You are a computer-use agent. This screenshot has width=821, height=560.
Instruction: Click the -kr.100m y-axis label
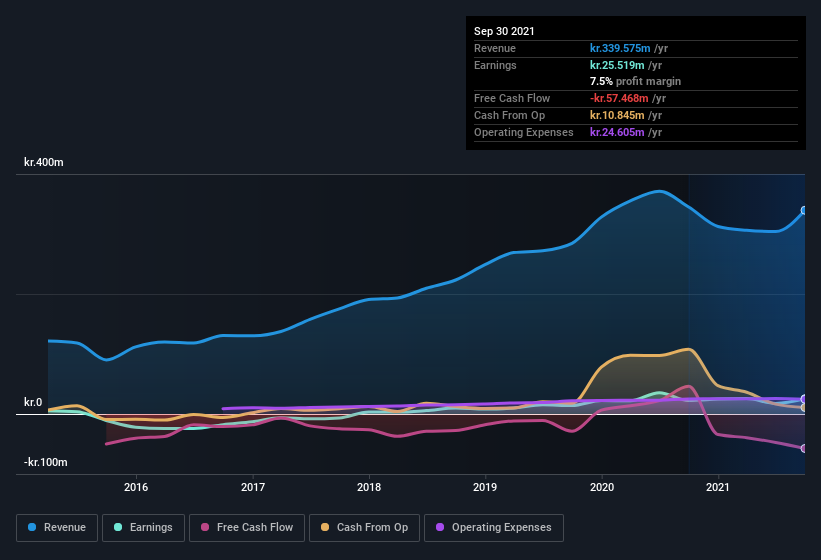click(46, 462)
